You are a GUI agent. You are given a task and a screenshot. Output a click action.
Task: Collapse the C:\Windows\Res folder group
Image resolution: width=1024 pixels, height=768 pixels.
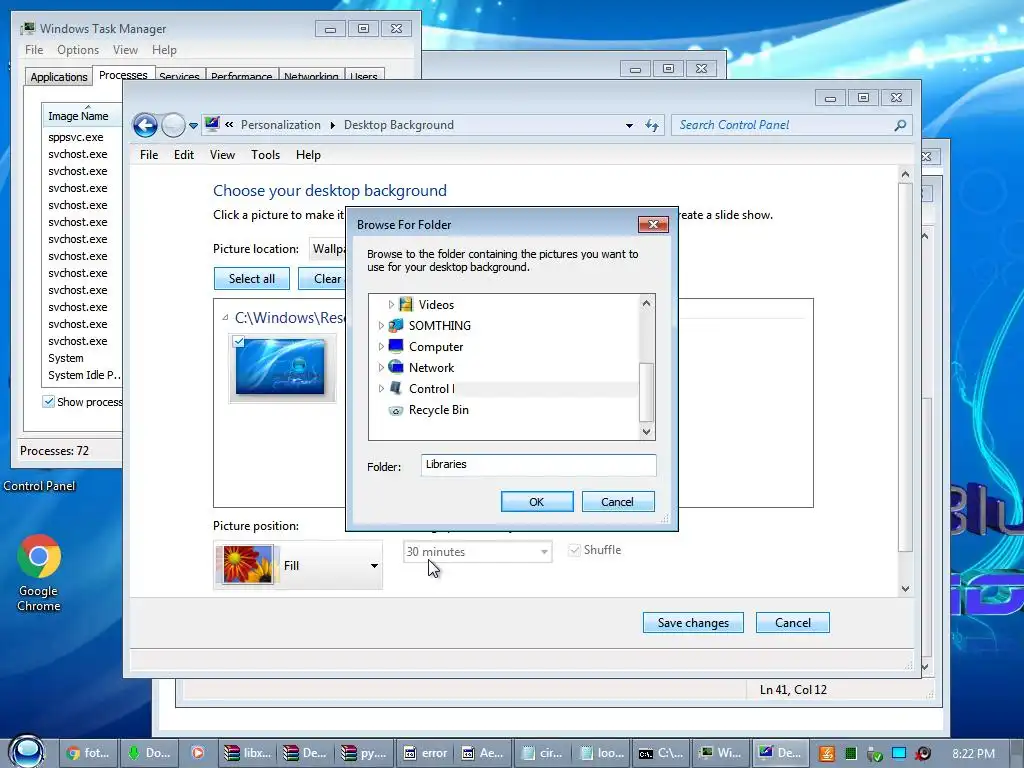pos(225,317)
